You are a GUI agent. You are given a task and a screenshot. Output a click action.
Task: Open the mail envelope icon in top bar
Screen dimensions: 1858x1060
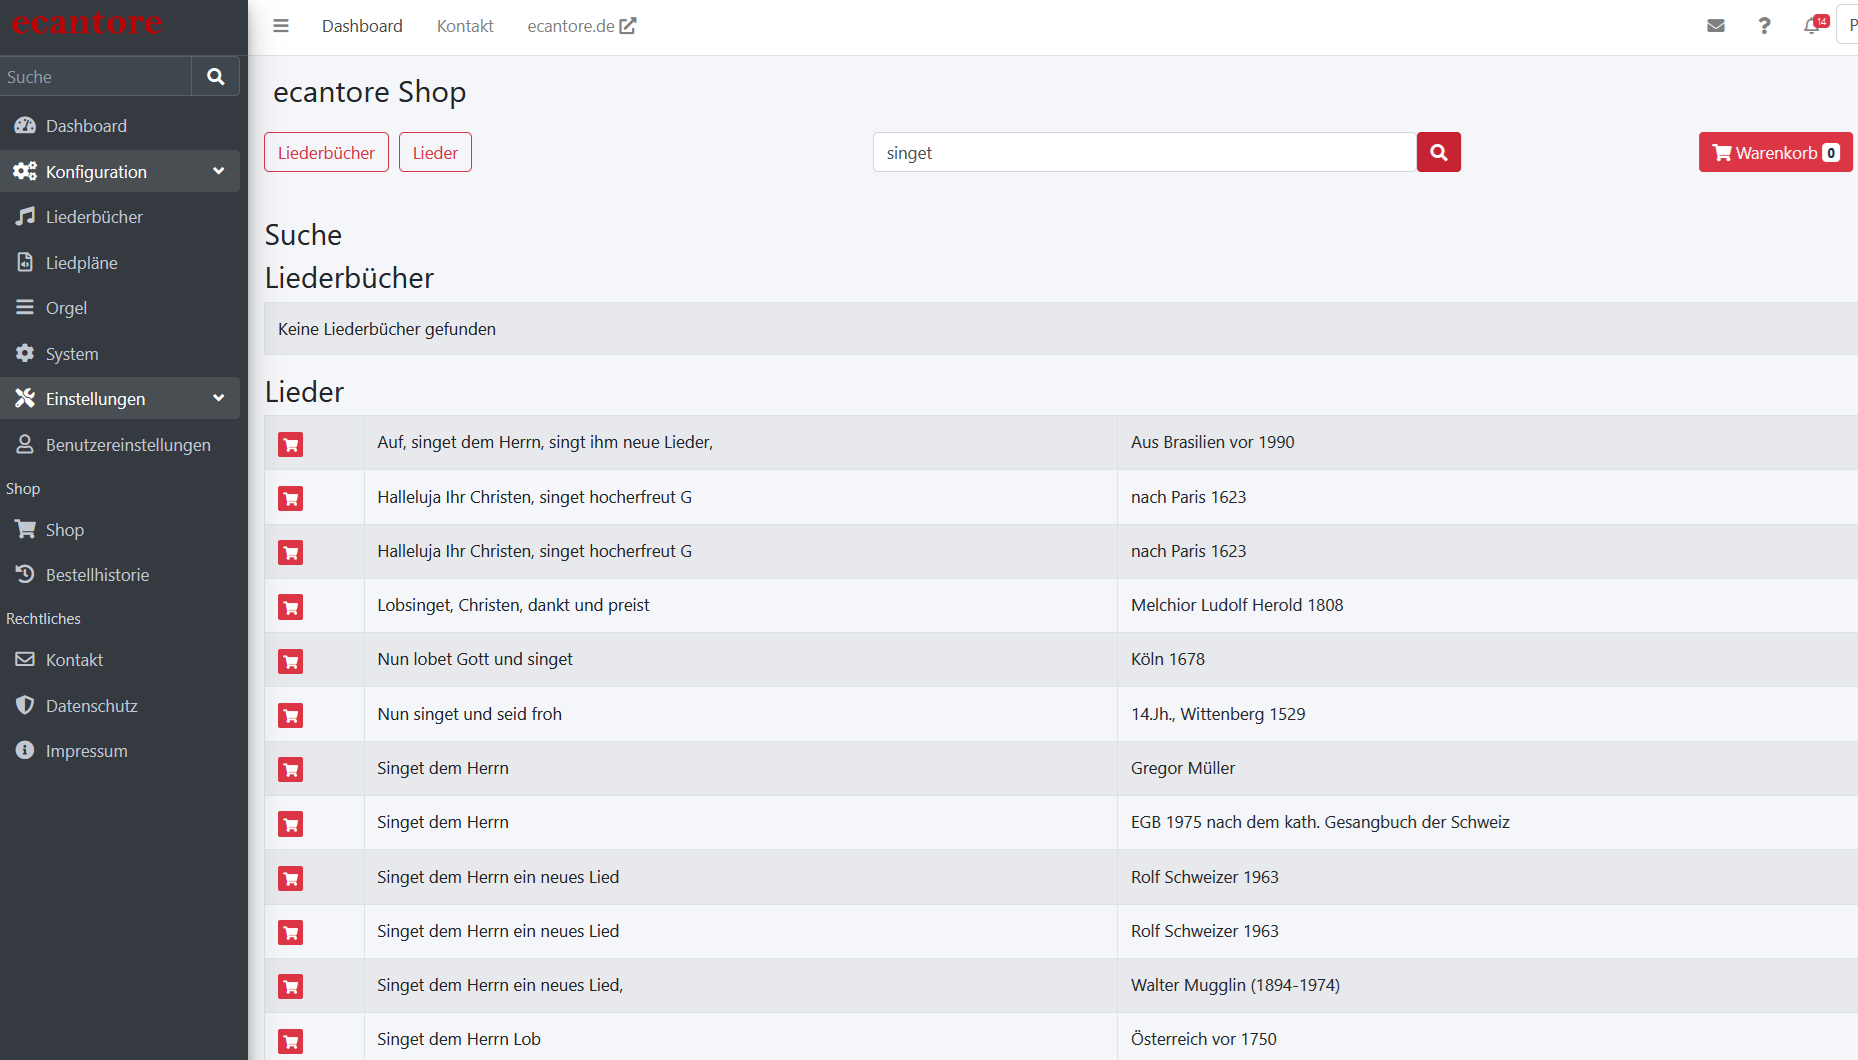[1716, 26]
